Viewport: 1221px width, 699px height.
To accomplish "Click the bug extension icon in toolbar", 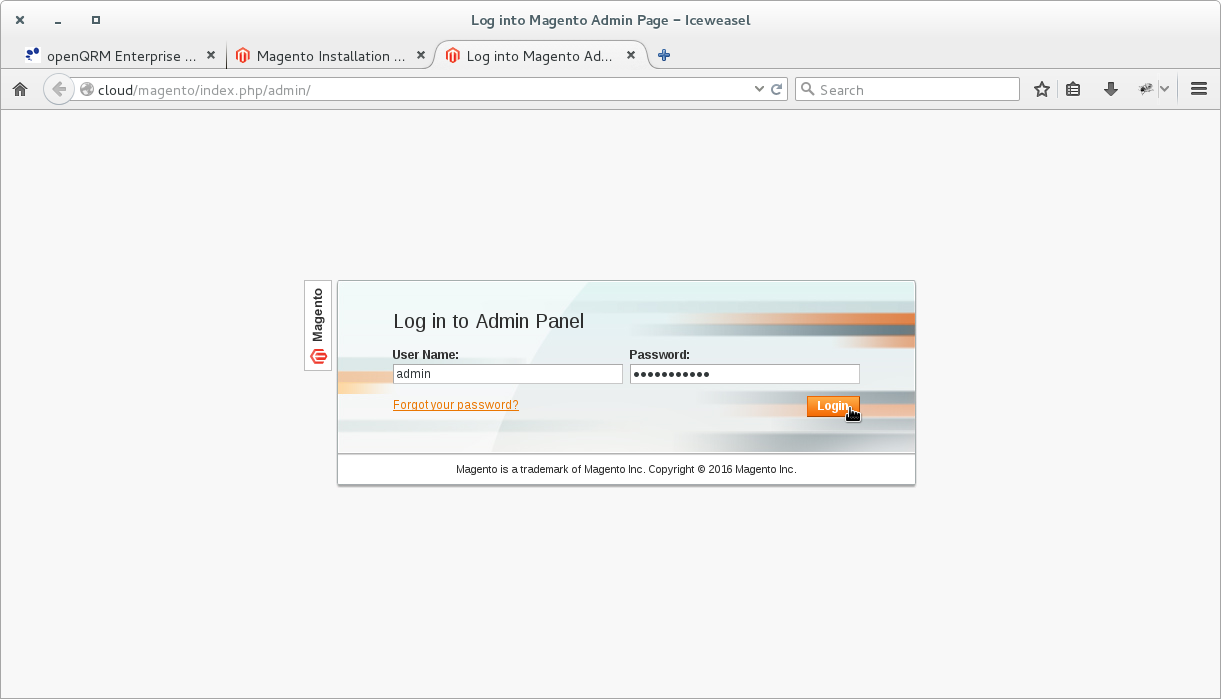I will pos(1146,89).
